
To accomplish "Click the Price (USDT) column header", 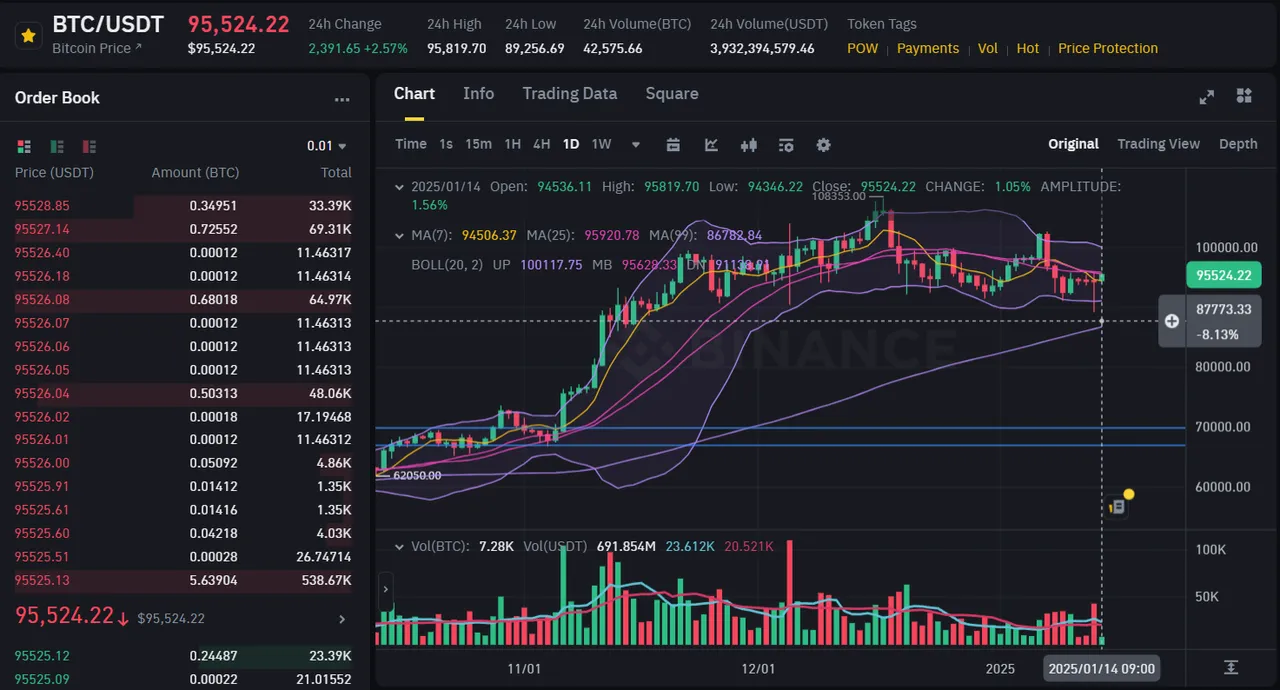I will (54, 173).
